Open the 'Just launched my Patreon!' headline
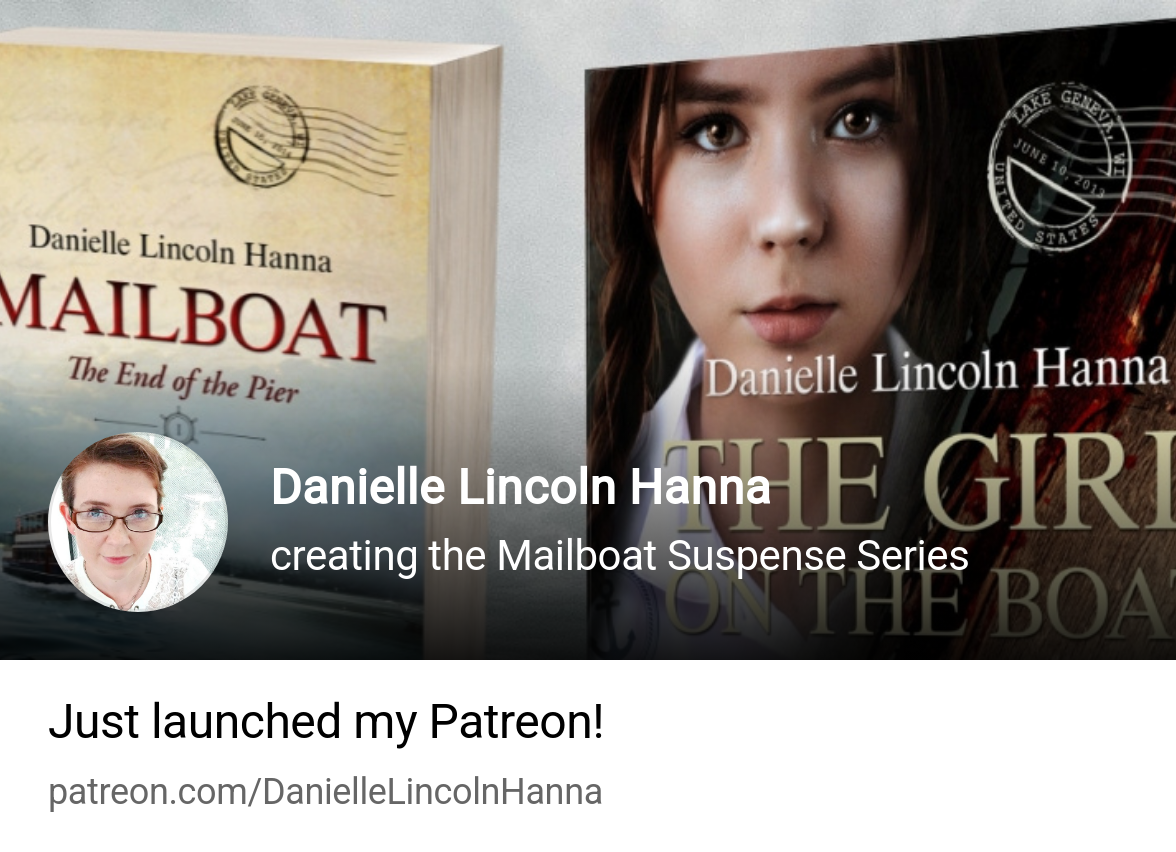1176x852 pixels. coord(326,722)
